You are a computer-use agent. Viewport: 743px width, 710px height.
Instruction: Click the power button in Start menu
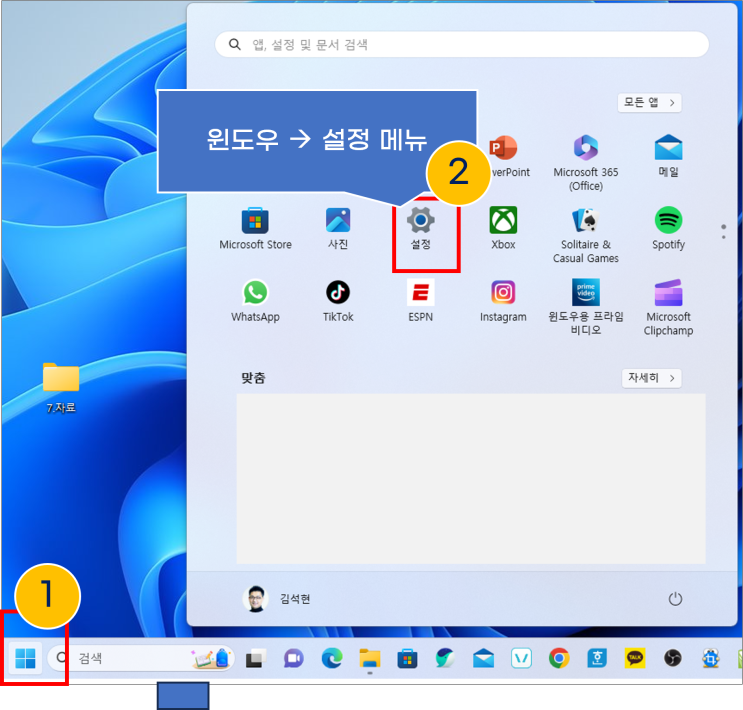[675, 599]
